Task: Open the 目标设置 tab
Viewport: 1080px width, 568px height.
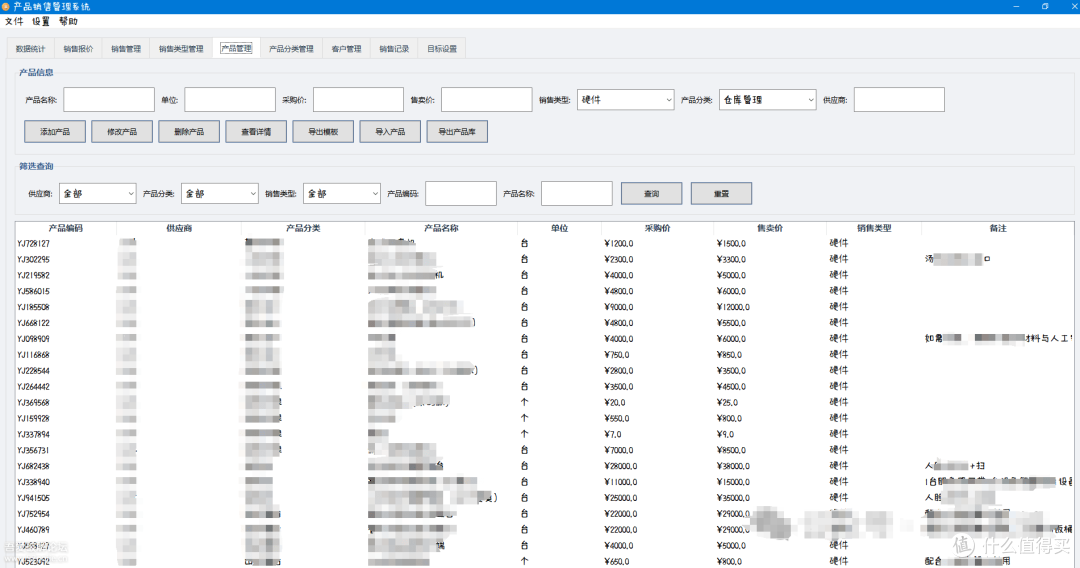Action: tap(442, 49)
